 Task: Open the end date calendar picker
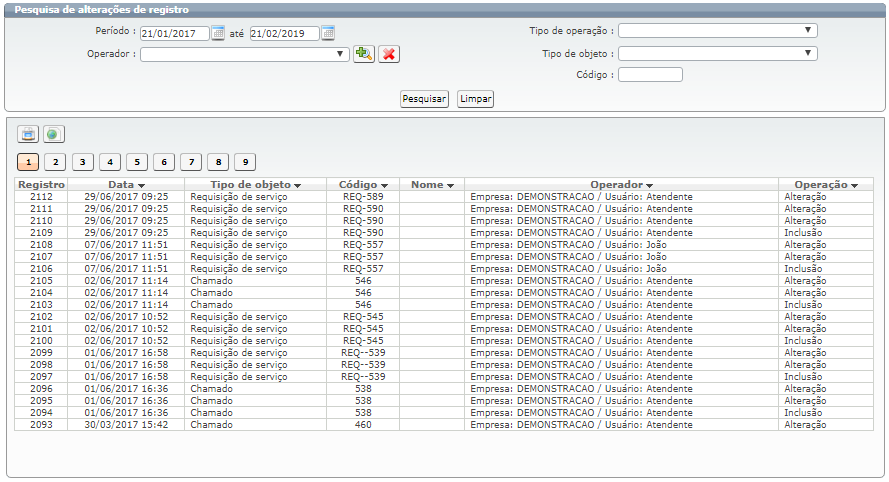(328, 33)
